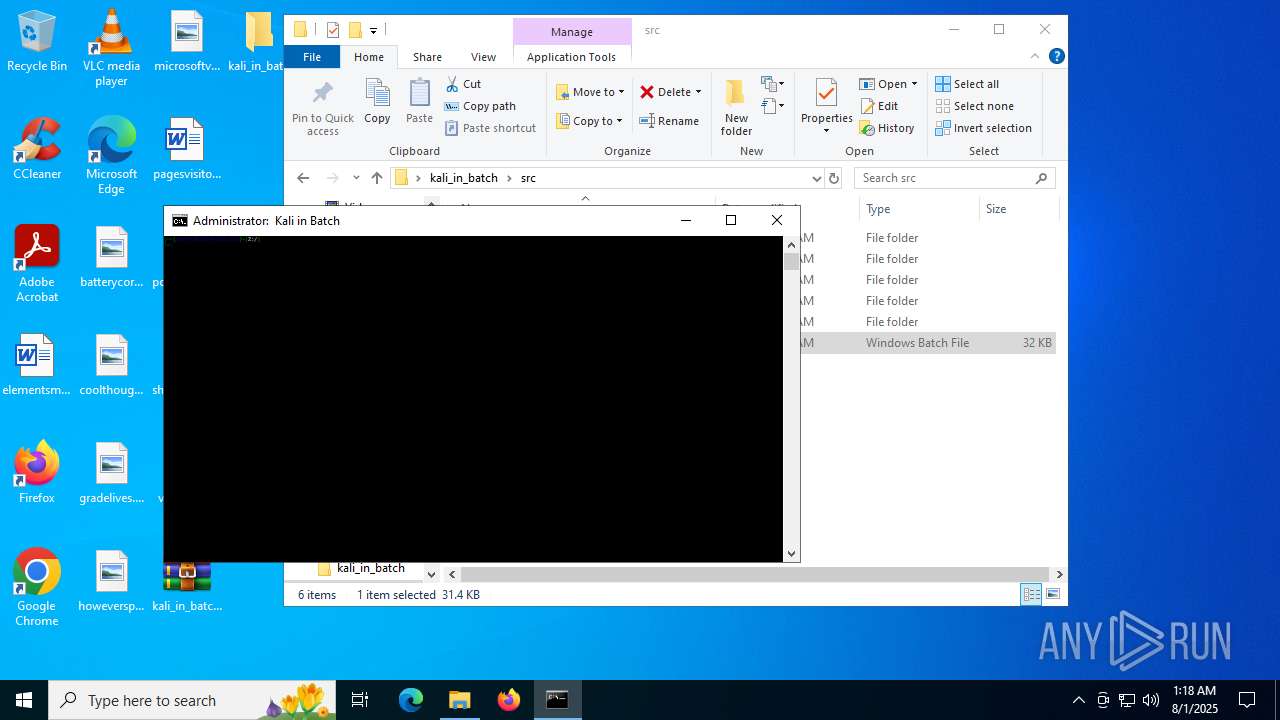Select the Windows Batch File row
1280x720 pixels.
click(927, 342)
